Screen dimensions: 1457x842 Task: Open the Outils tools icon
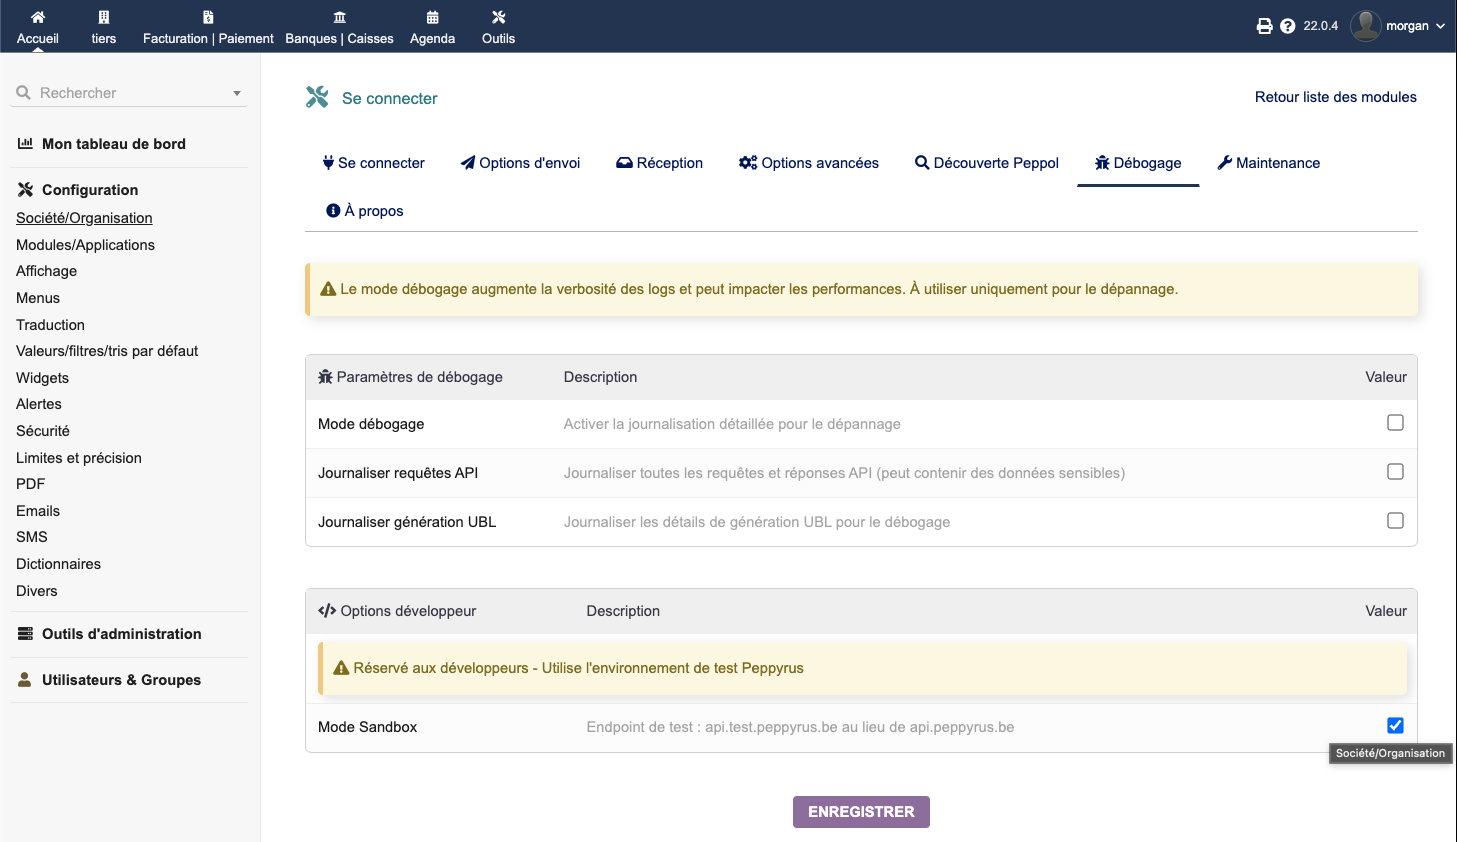click(x=498, y=17)
